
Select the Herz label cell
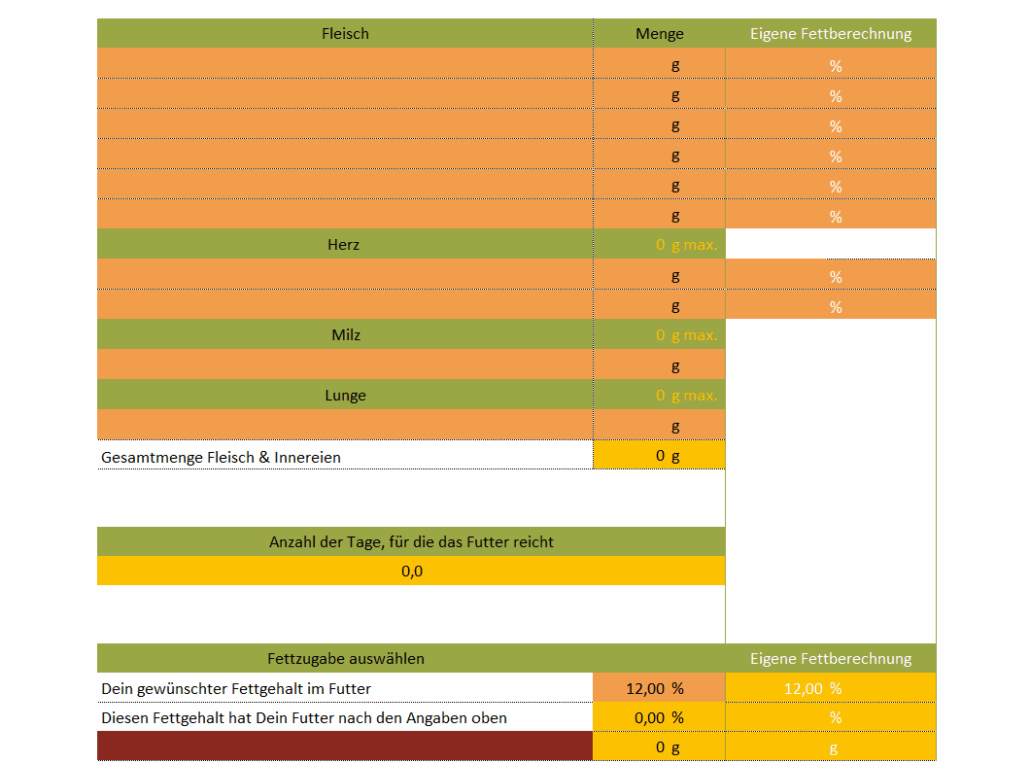point(345,244)
